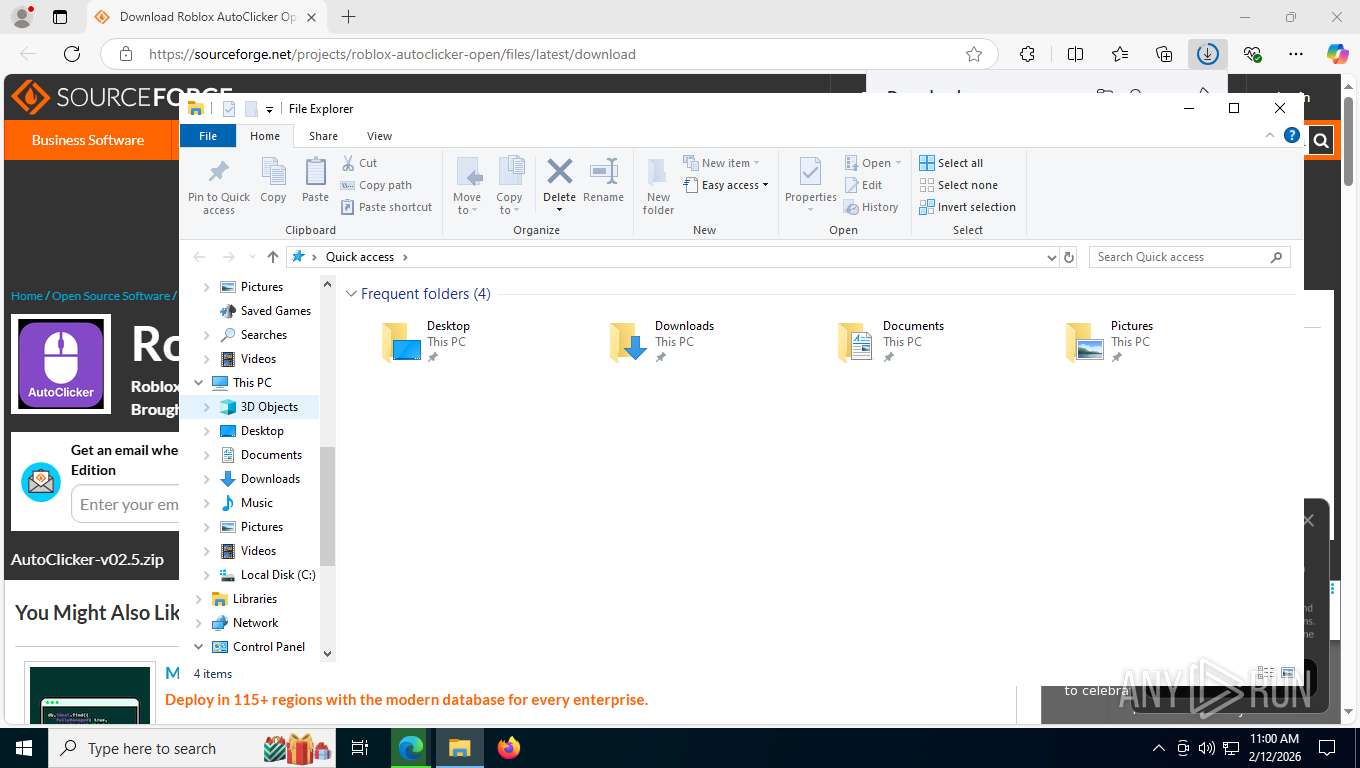Screen dimensions: 1360x768
Task: Open Edge extensions puzzle icon
Action: [x=1027, y=54]
